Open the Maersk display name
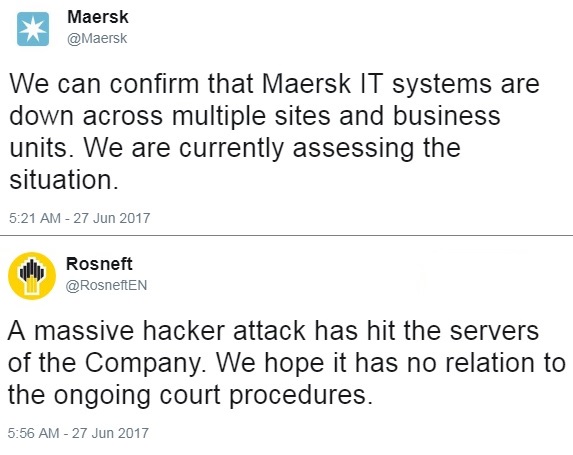The height and width of the screenshot is (455, 573). (98, 17)
